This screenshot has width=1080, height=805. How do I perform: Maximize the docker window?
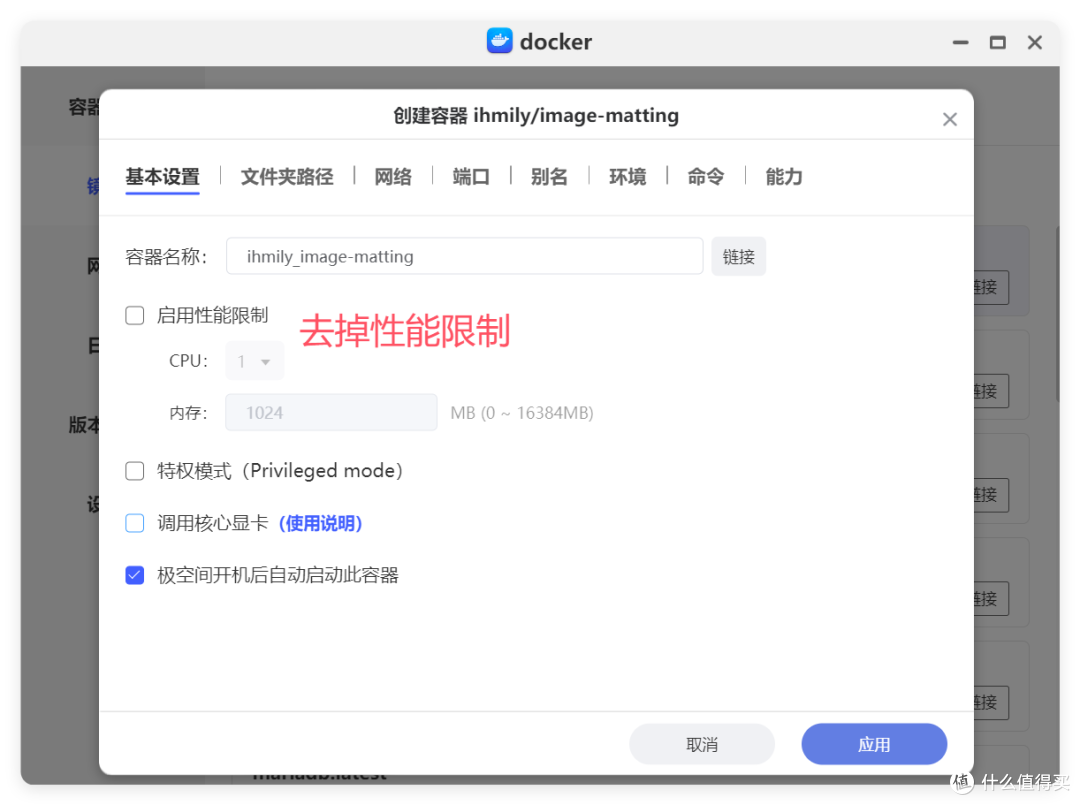(997, 43)
